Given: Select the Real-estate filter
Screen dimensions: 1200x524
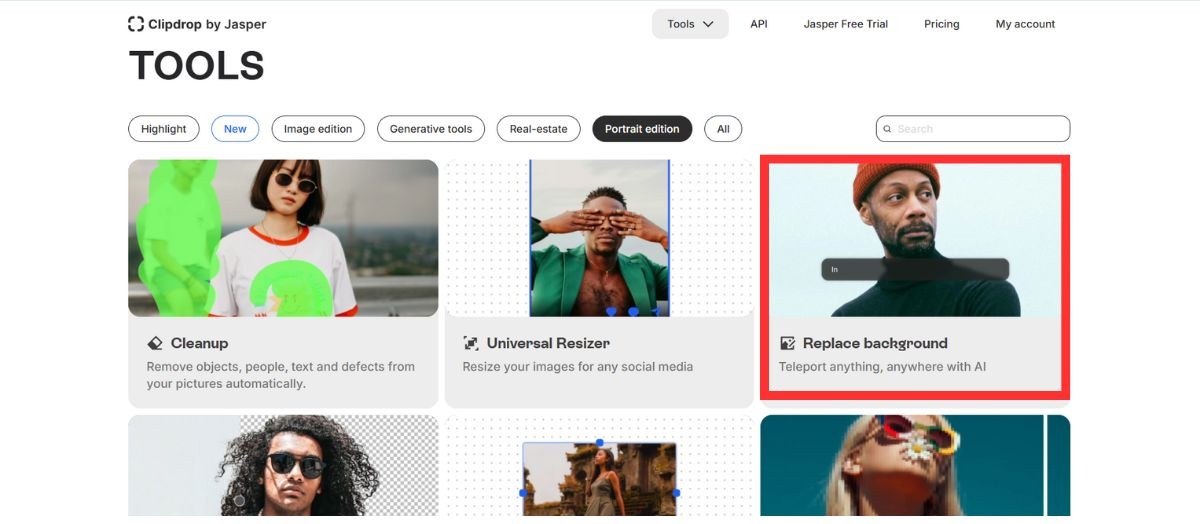Looking at the screenshot, I should click(x=538, y=129).
